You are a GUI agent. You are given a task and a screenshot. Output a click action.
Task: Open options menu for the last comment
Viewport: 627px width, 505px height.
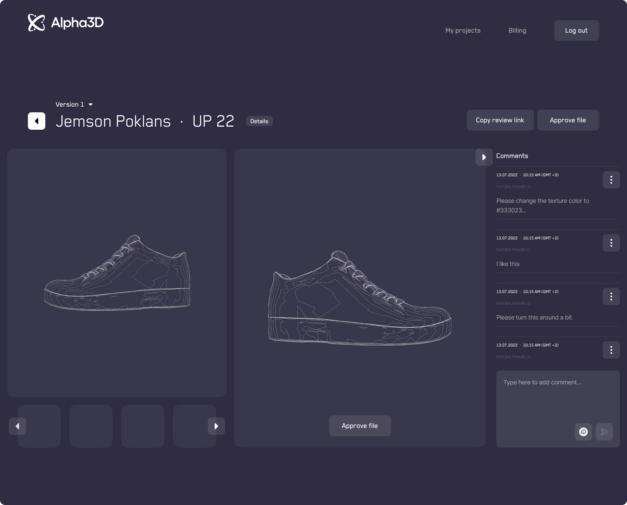[x=611, y=350]
